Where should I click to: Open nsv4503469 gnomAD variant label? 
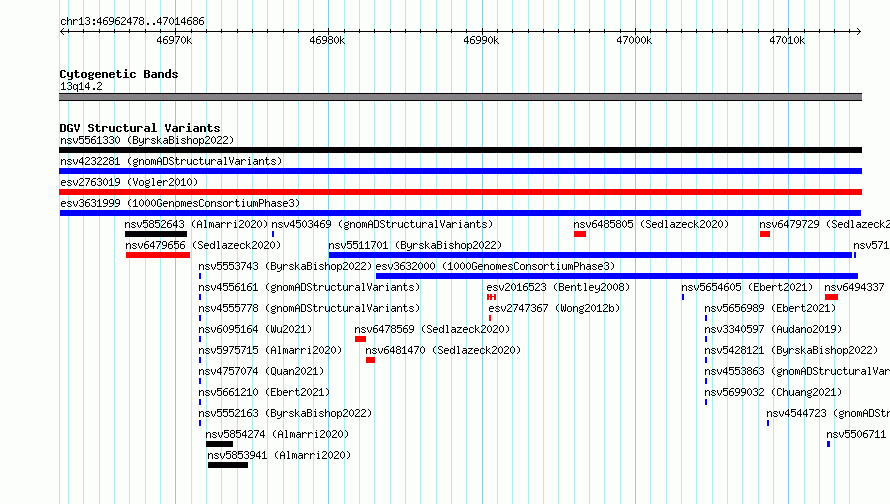382,224
